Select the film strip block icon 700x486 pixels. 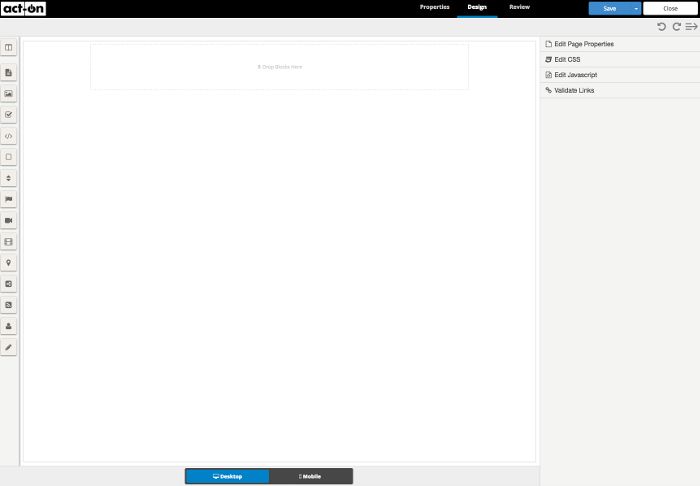(x=8, y=241)
